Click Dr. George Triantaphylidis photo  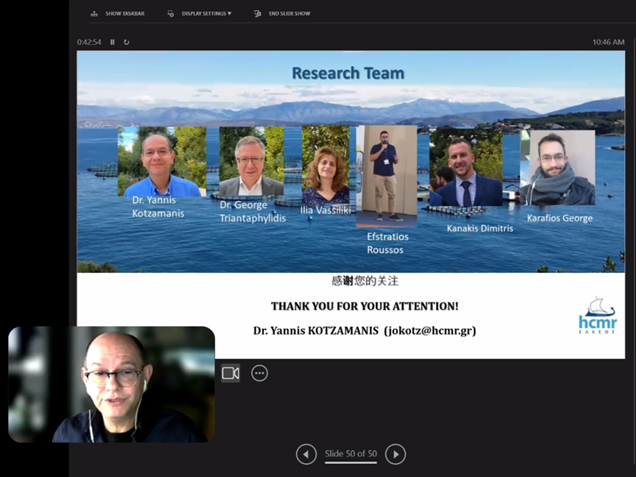pyautogui.click(x=251, y=161)
